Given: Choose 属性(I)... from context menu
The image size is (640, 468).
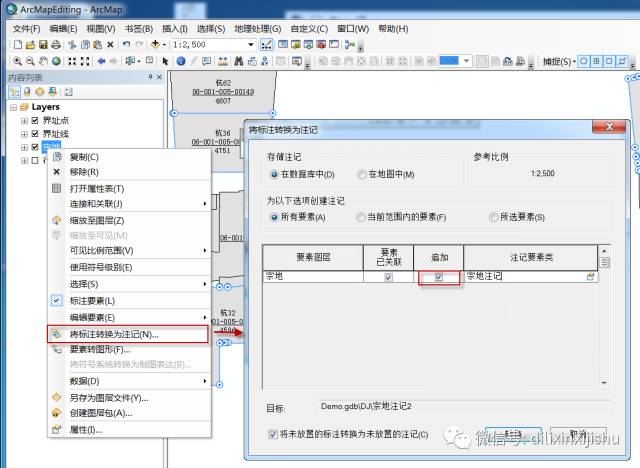Looking at the screenshot, I should pos(129,430).
